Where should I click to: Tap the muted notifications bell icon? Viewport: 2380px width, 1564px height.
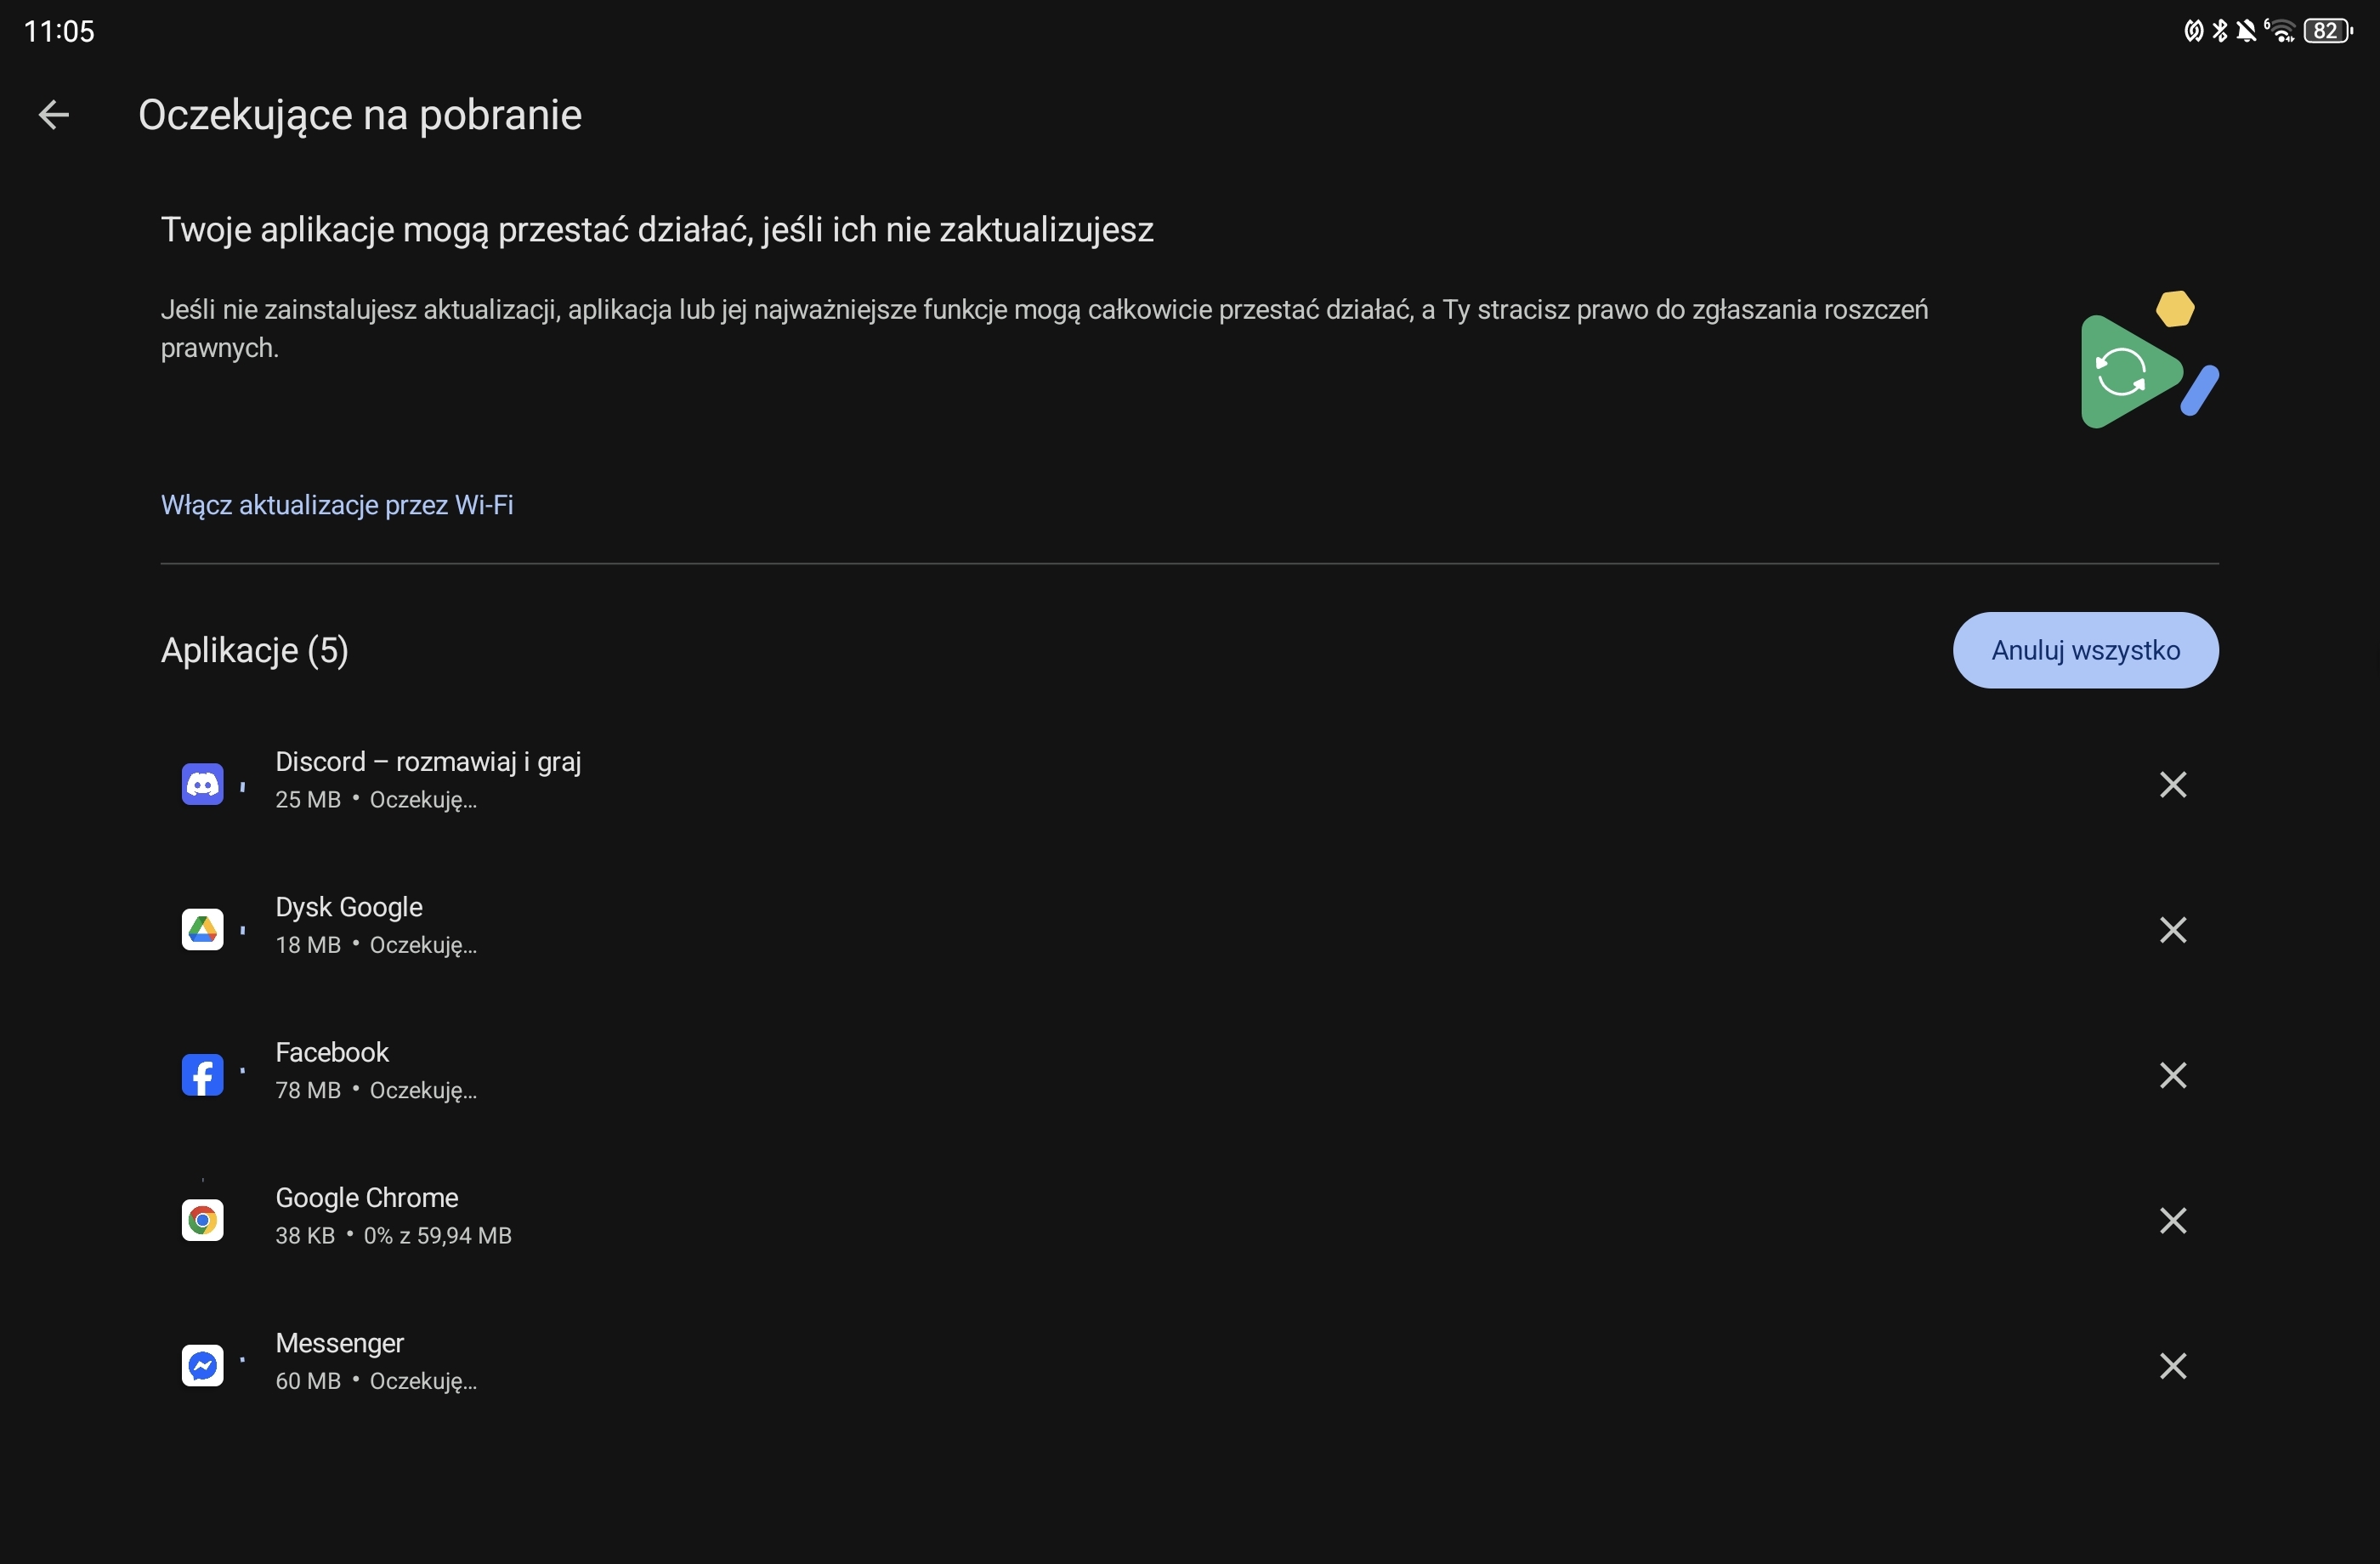pos(2246,31)
